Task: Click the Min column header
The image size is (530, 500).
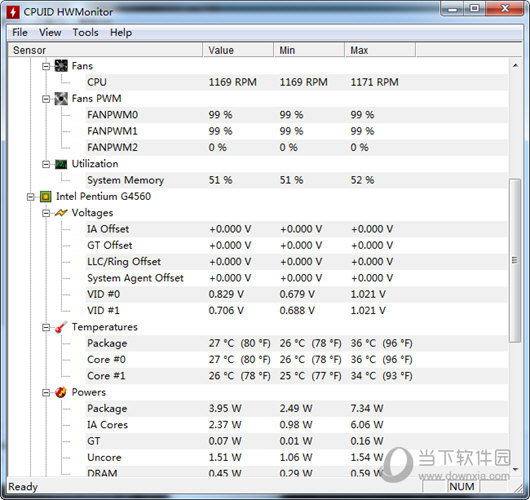Action: (x=309, y=50)
